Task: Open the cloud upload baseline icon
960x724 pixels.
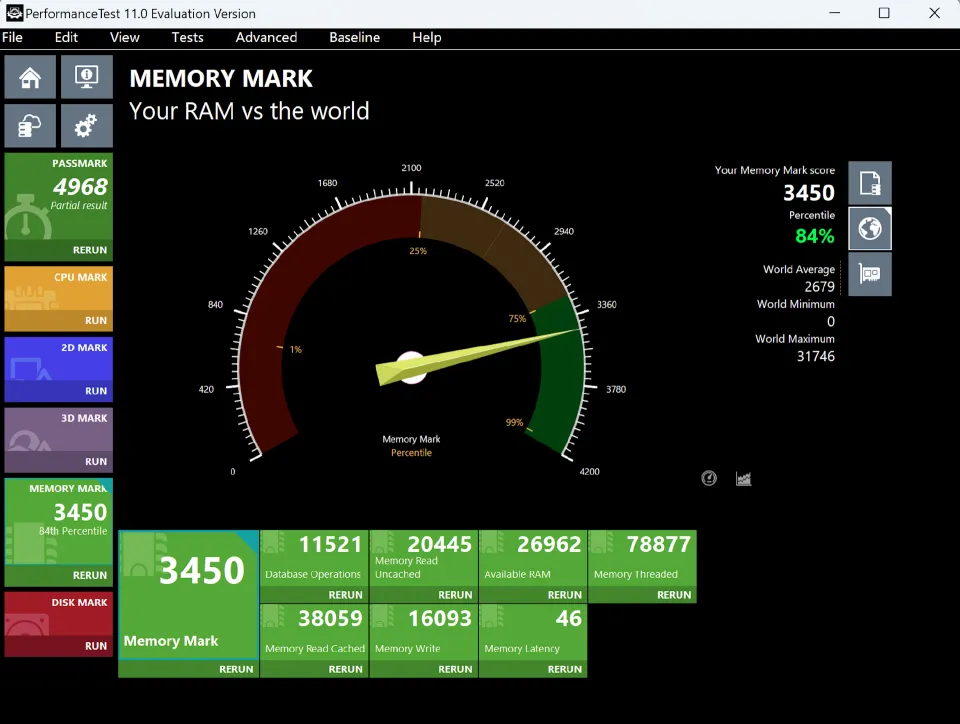Action: pyautogui.click(x=30, y=126)
